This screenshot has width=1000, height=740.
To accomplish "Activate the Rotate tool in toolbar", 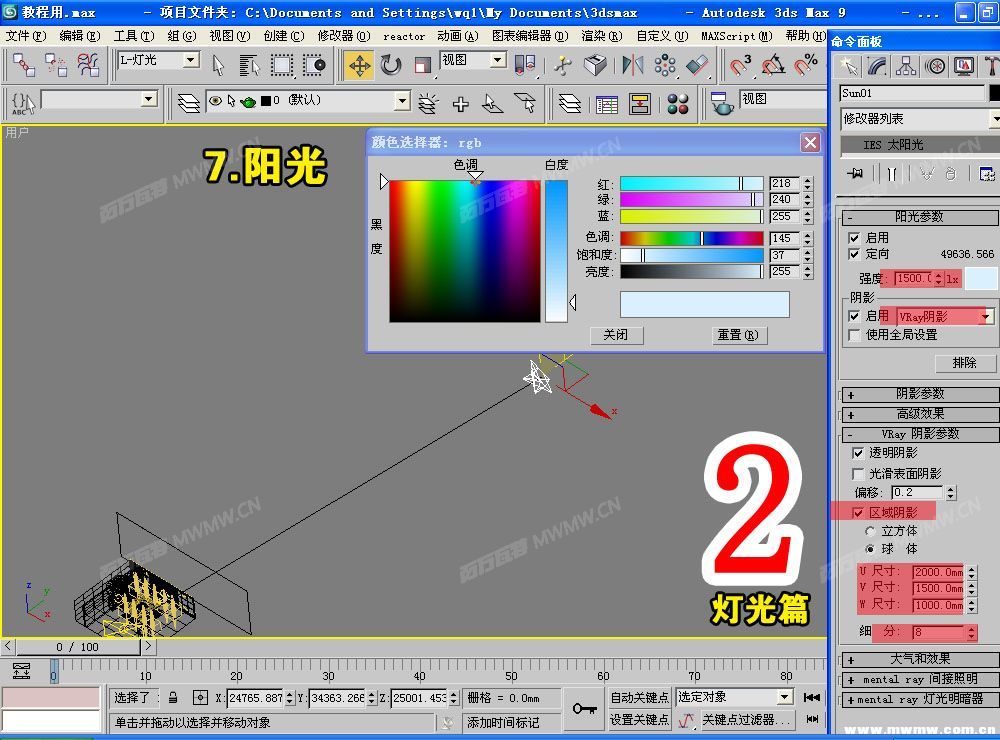I will point(390,66).
